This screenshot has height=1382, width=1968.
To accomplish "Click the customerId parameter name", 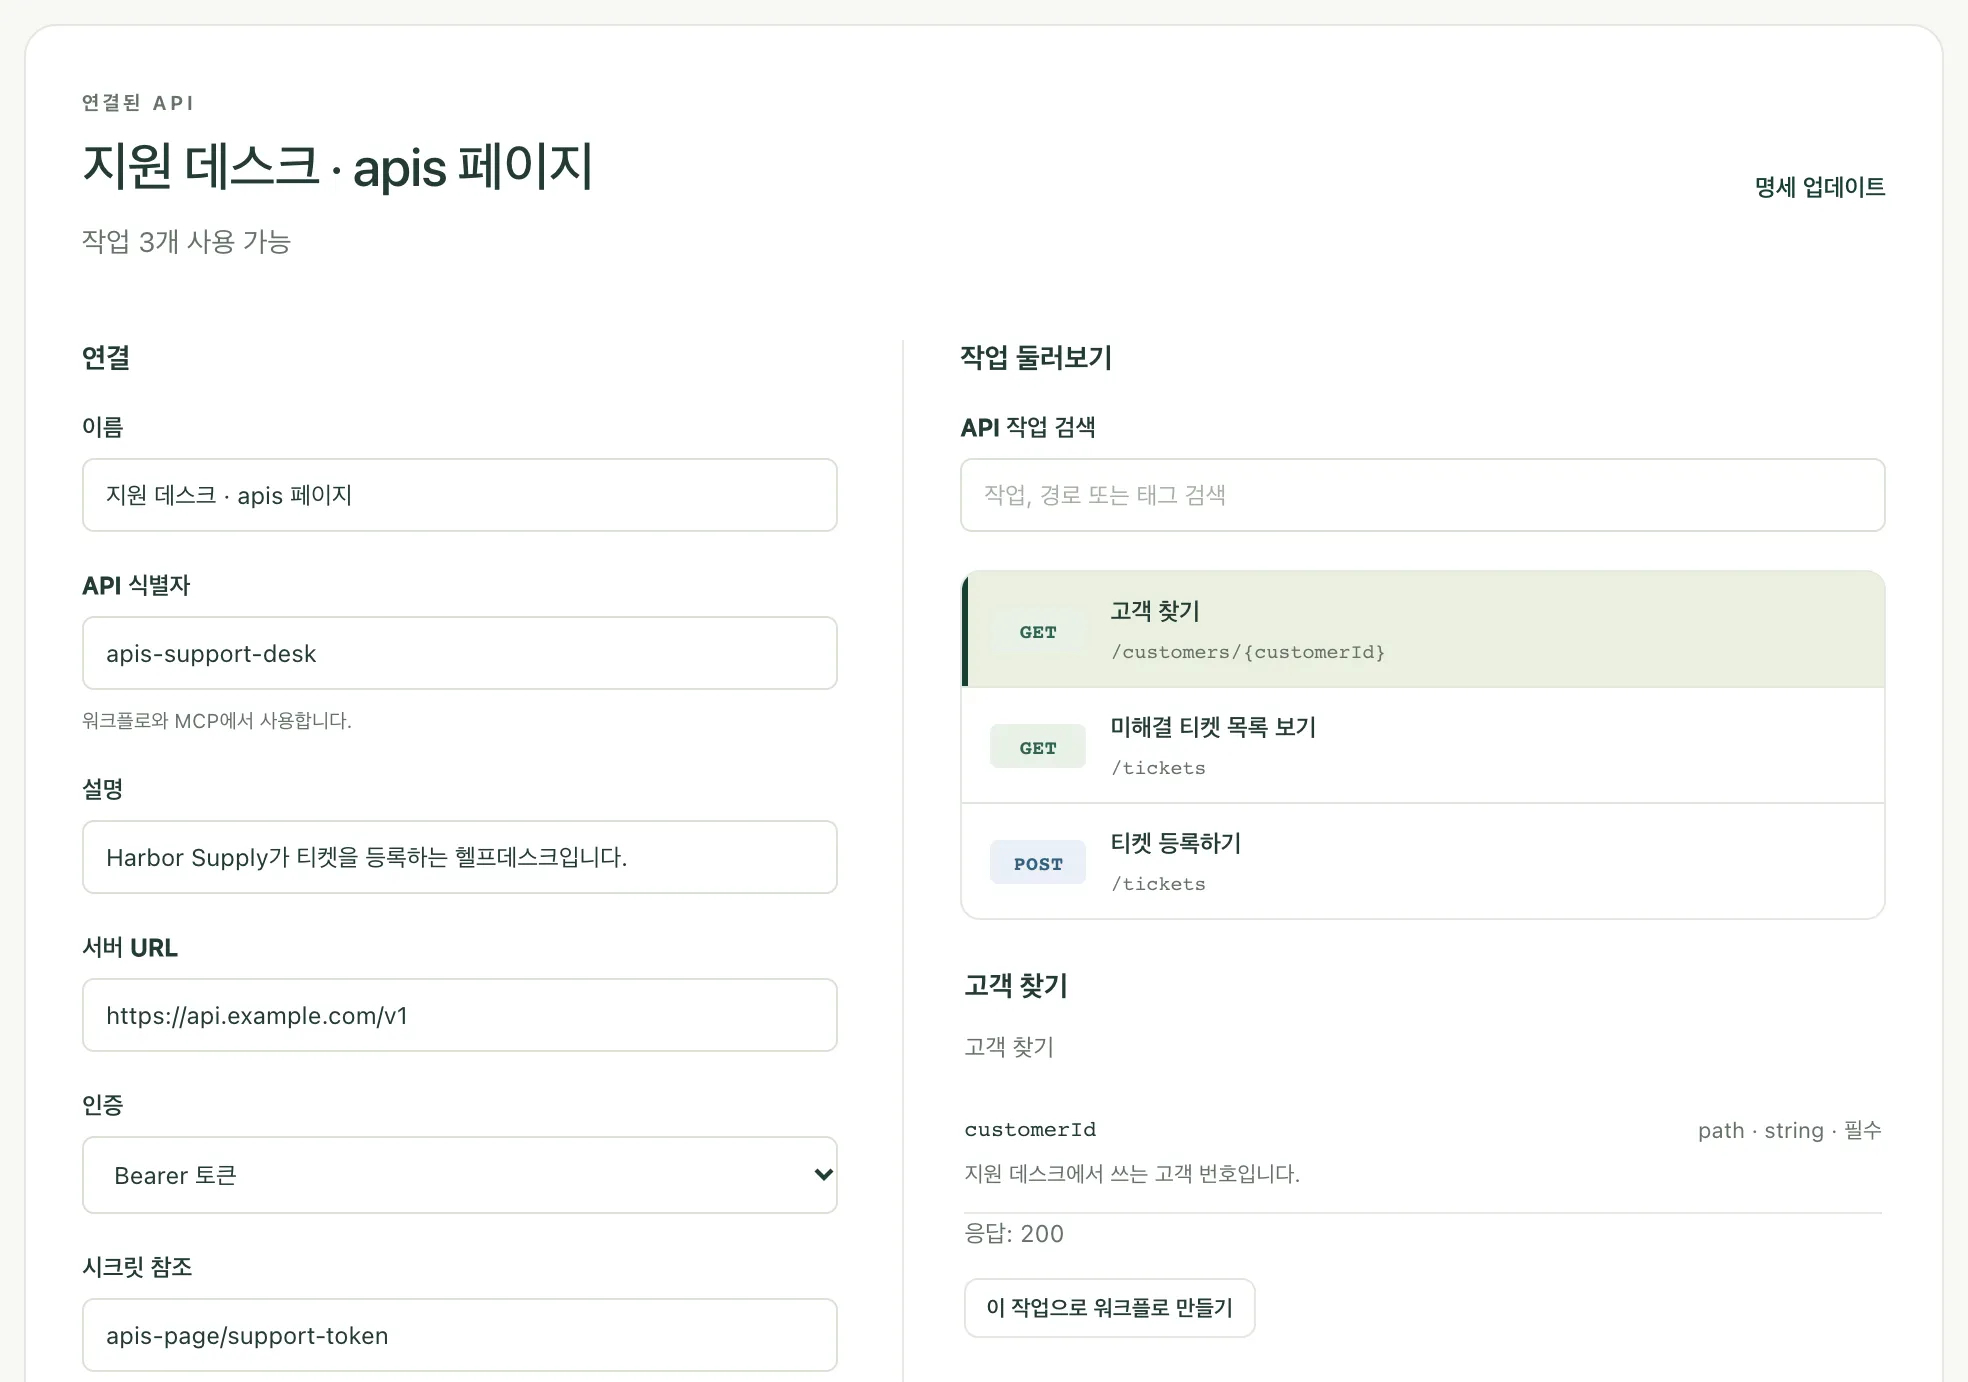I will coord(1030,1129).
